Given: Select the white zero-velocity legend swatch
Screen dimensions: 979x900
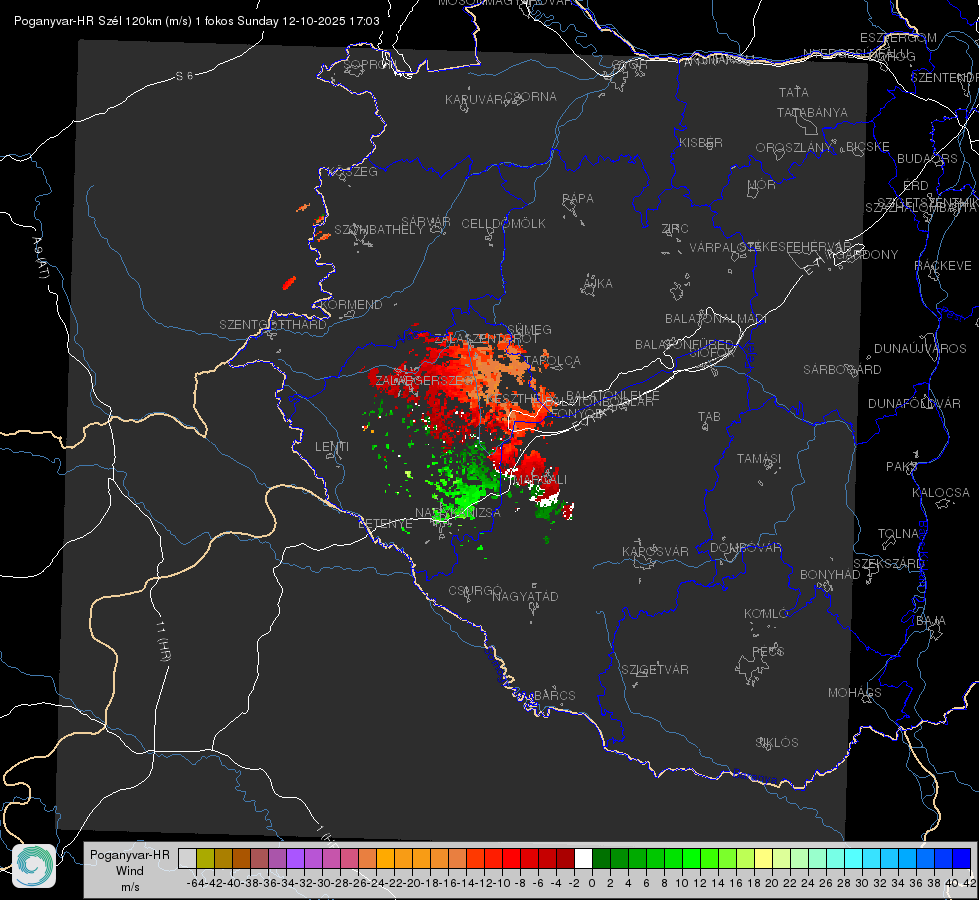Looking at the screenshot, I should (583, 859).
